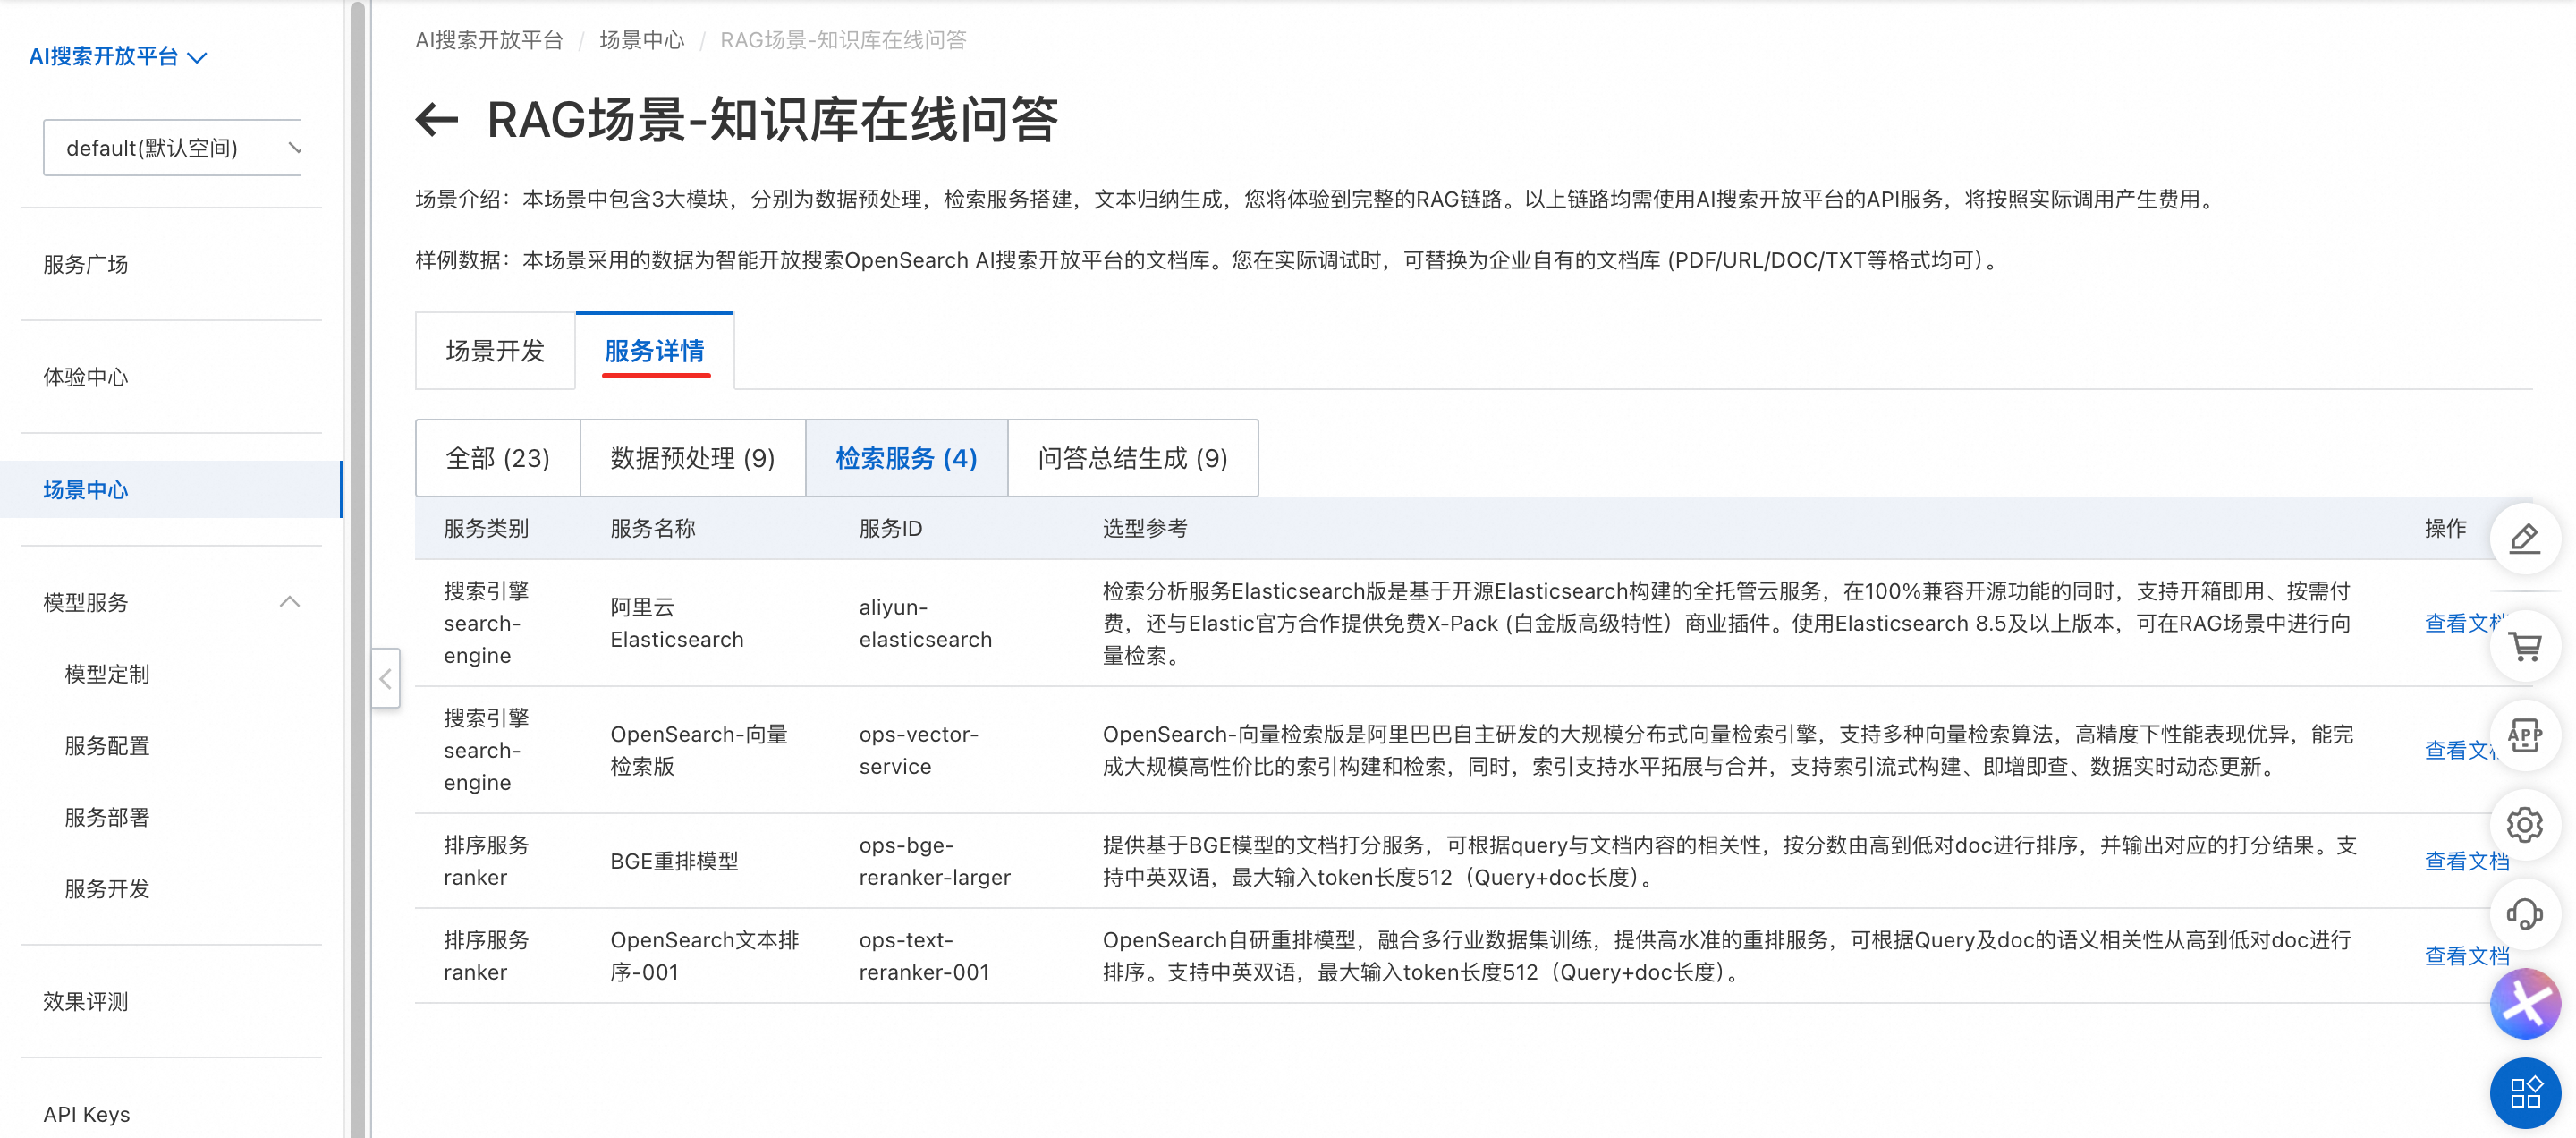Expand the AI搜索开放平台 platform dropdown
Screen dimensions: 2576x1138
pos(118,57)
